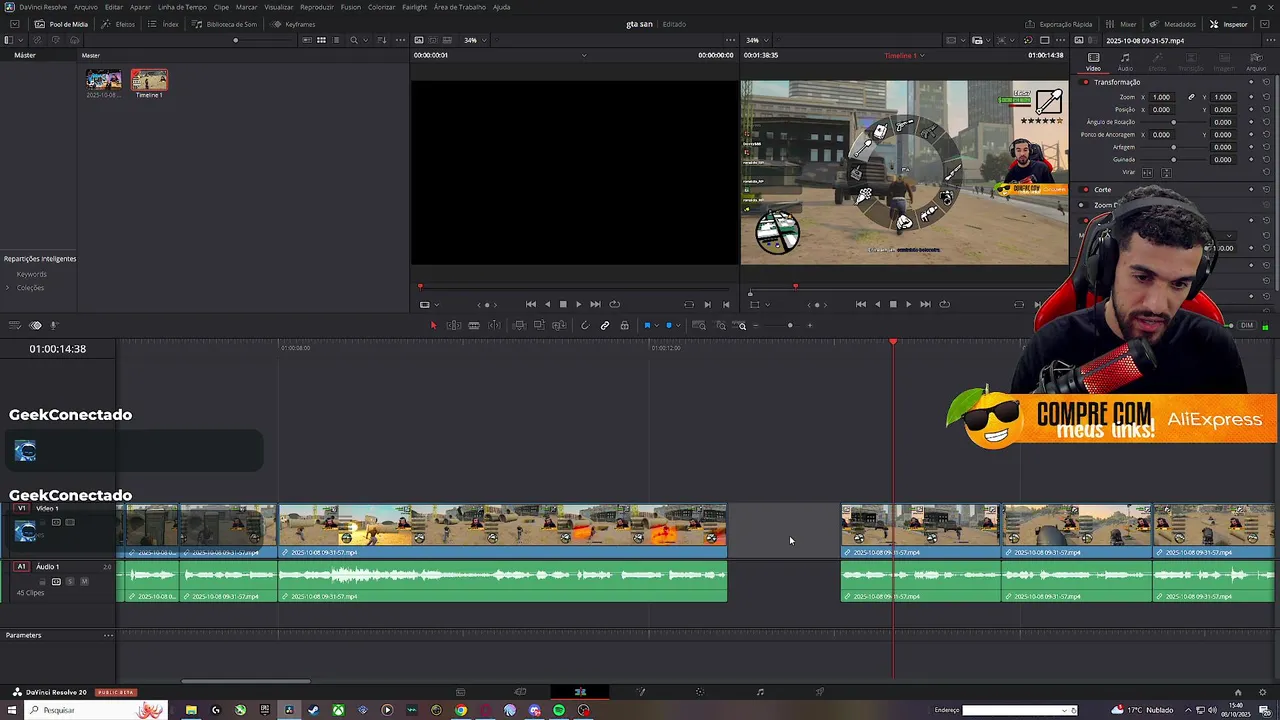Stop playback in timeline viewer
Viewport: 1280px width, 720px height.
(x=893, y=304)
